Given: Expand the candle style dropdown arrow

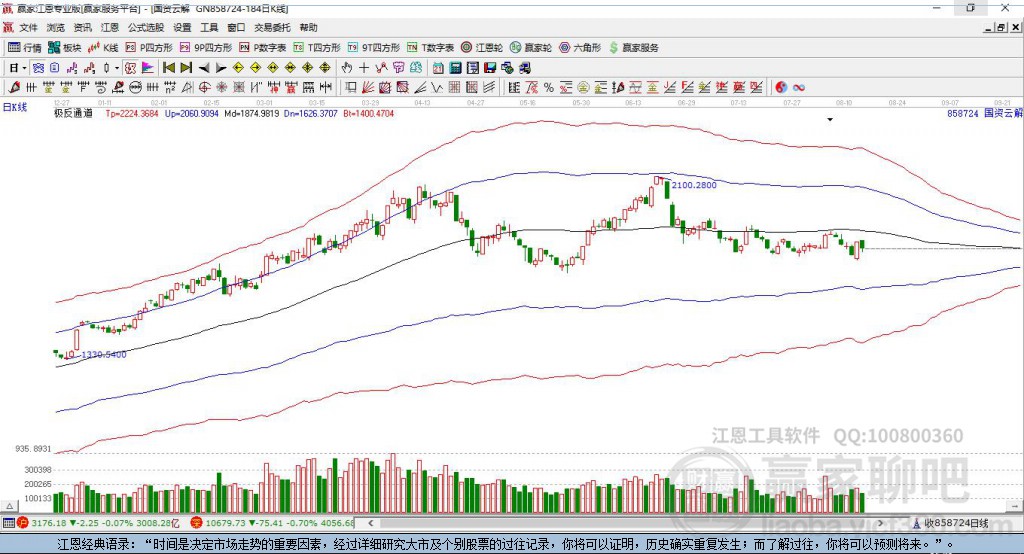Looking at the screenshot, I should pos(117,68).
